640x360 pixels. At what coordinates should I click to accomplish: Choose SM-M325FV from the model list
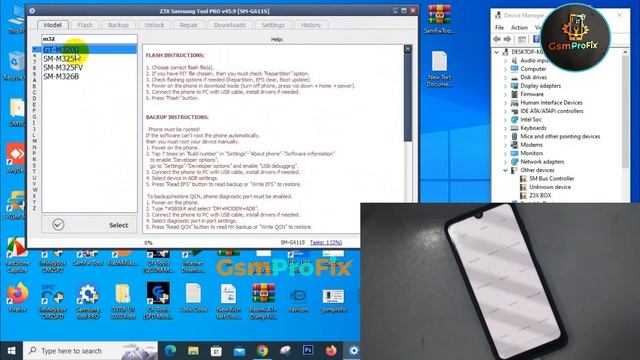[89, 67]
